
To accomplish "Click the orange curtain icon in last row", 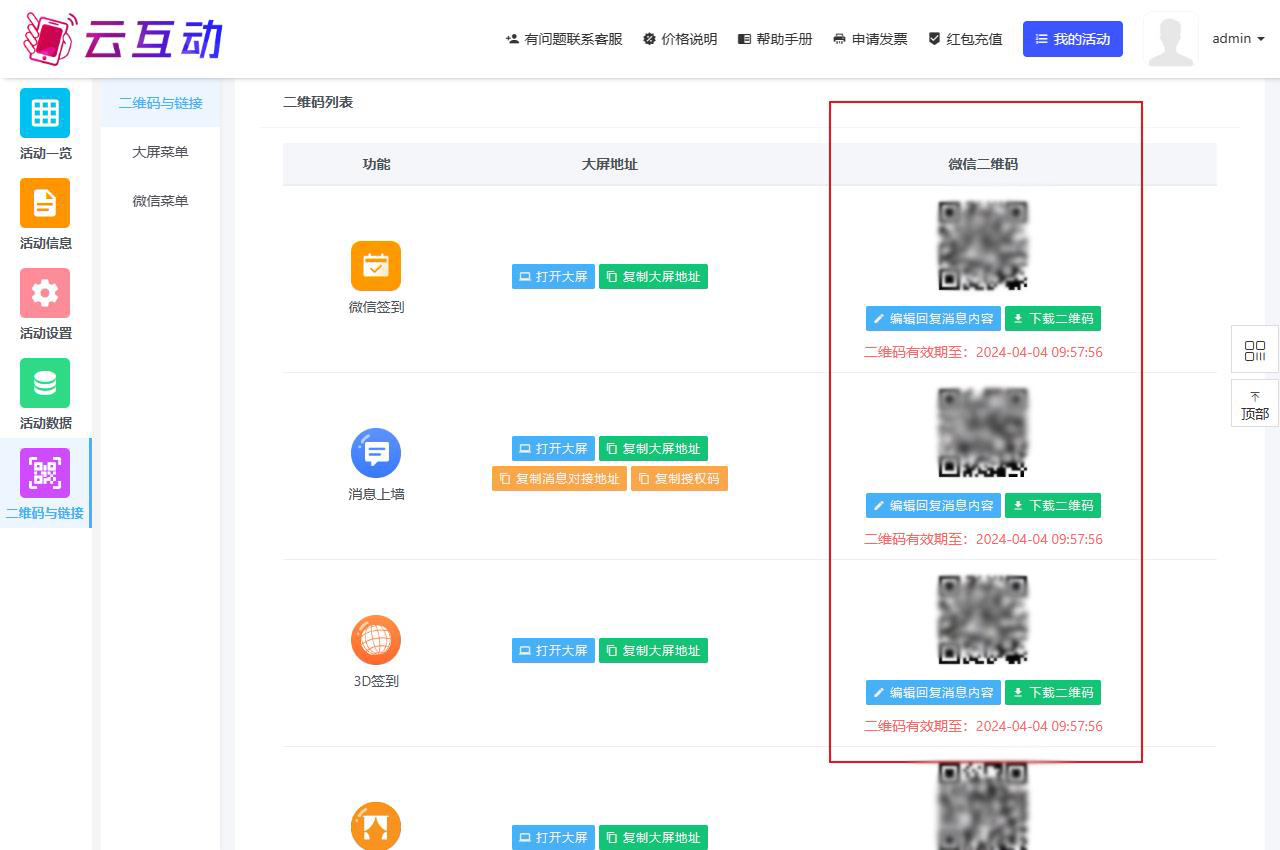I will coord(376,826).
